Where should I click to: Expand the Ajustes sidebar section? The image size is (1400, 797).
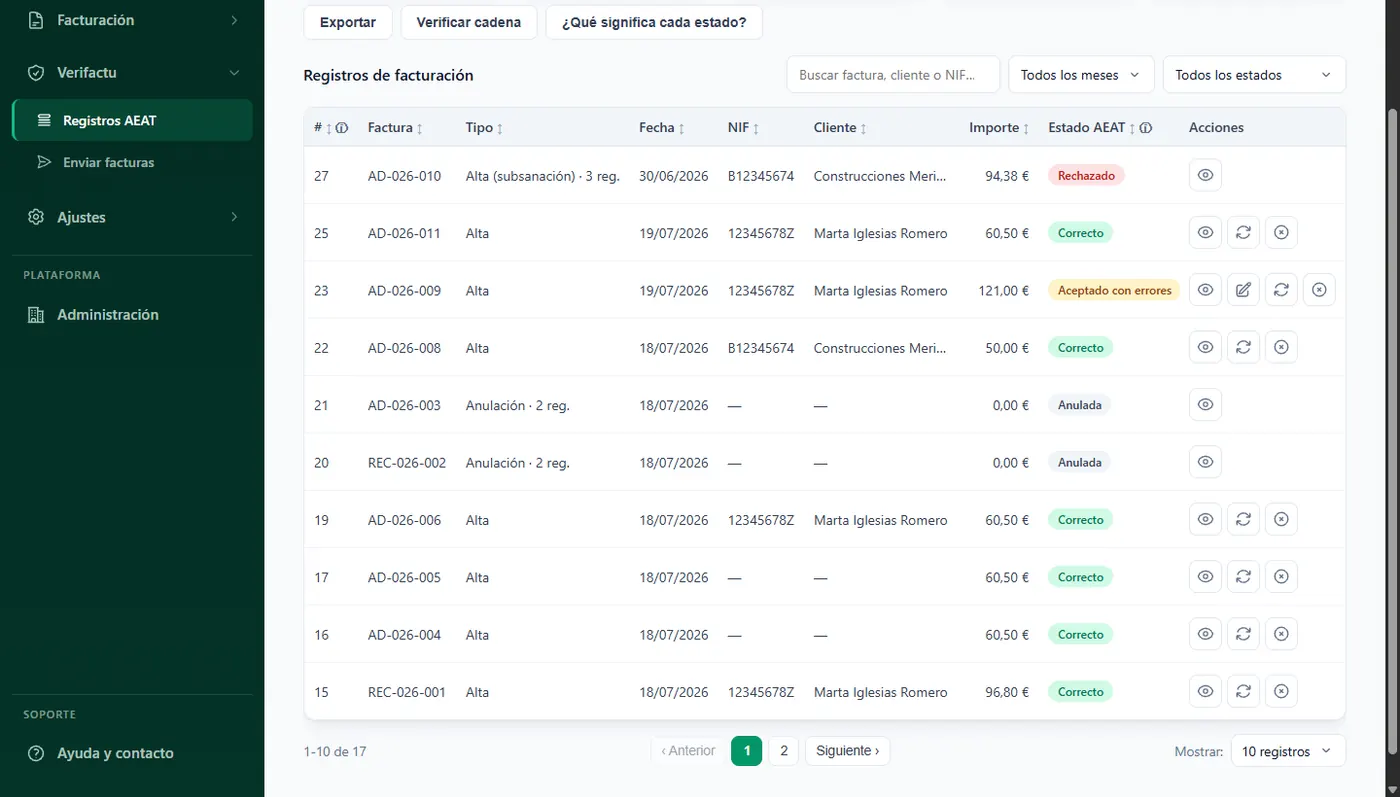(132, 217)
